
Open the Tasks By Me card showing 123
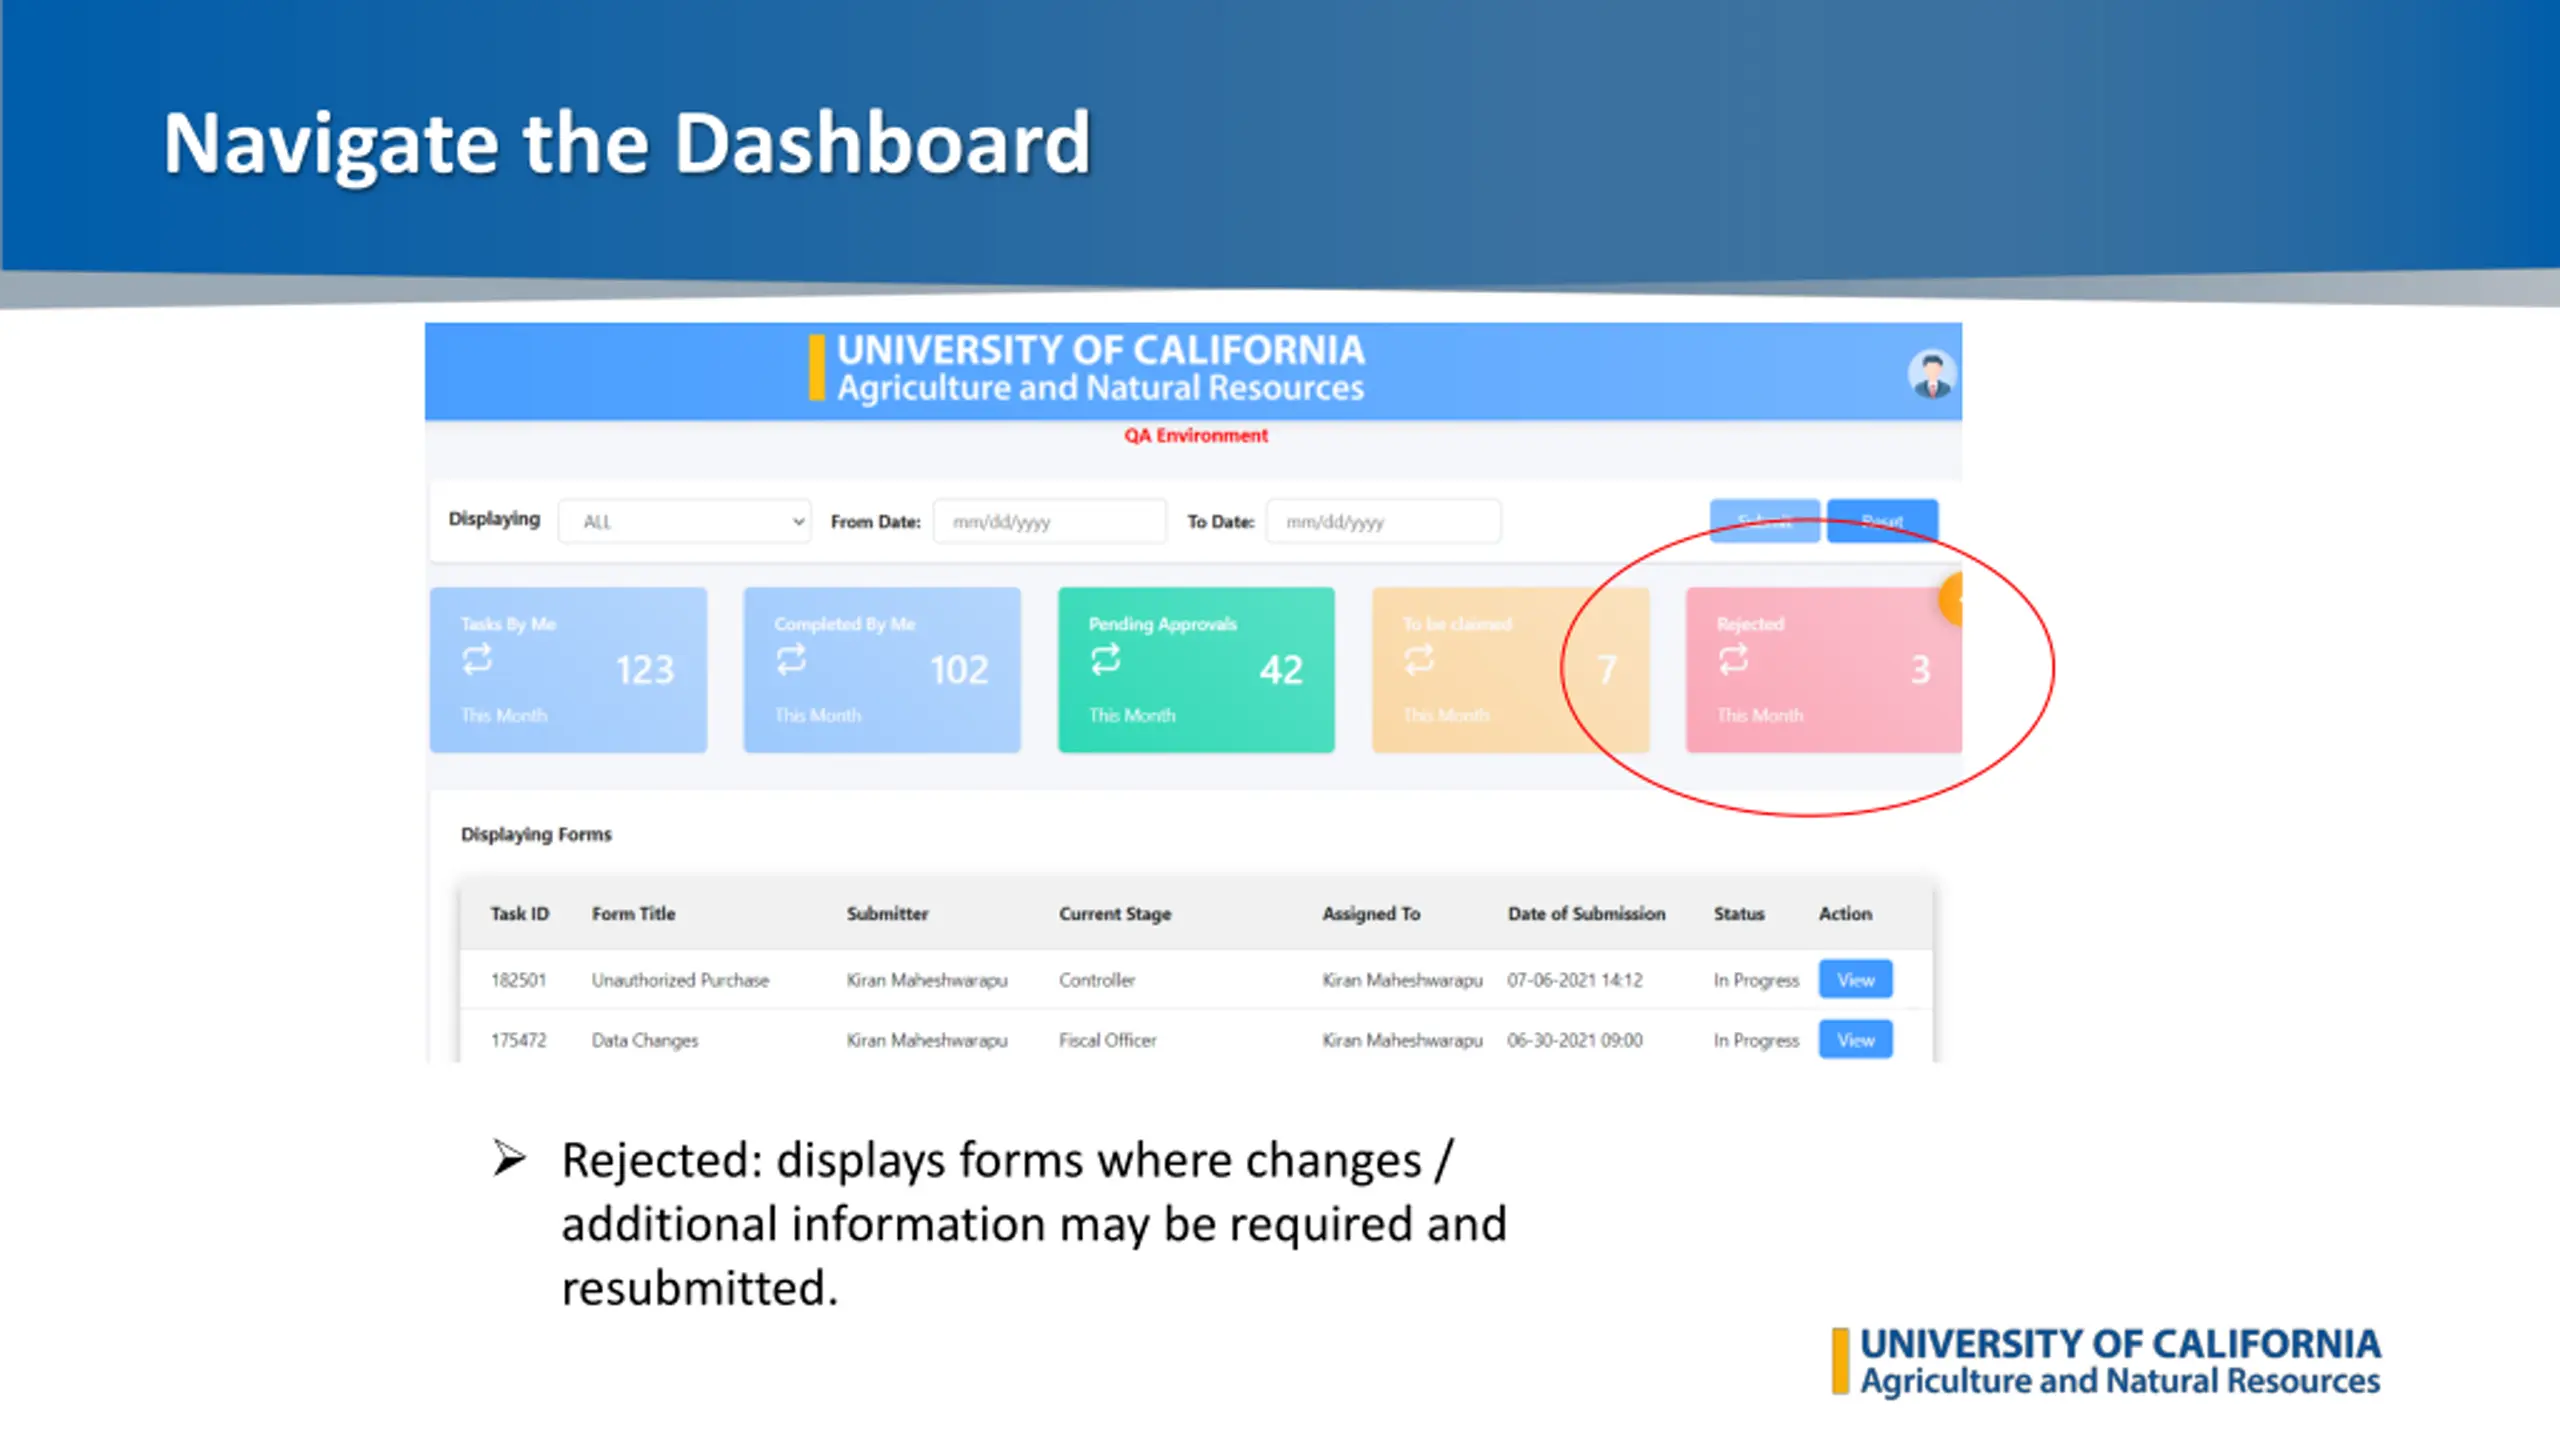pos(568,669)
